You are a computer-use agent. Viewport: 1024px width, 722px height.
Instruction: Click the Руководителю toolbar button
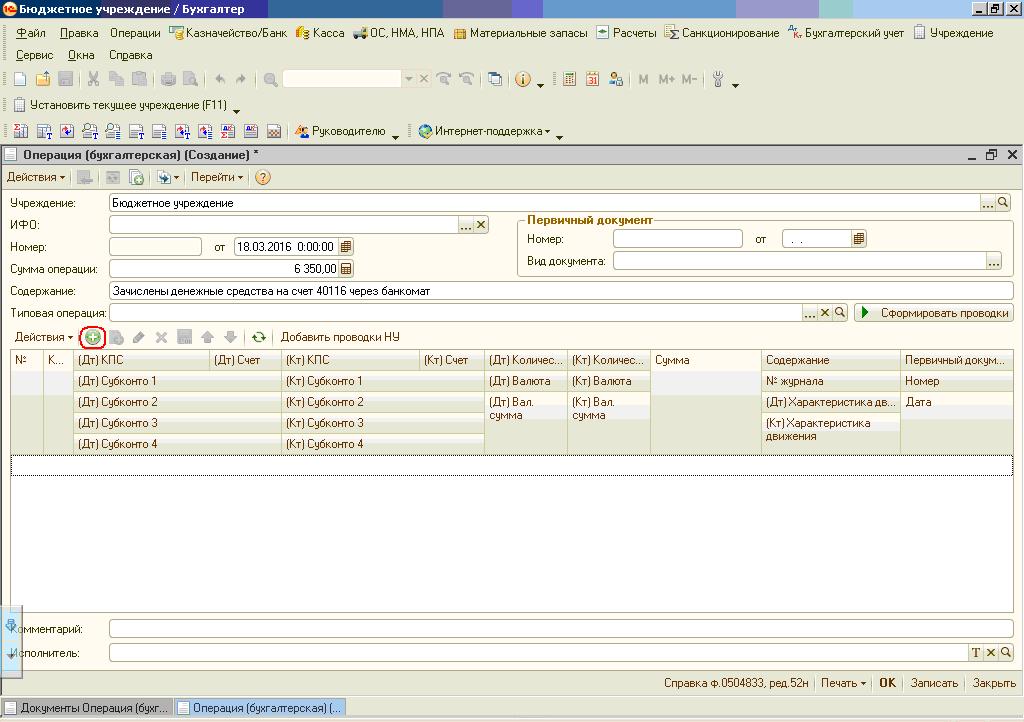[340, 131]
